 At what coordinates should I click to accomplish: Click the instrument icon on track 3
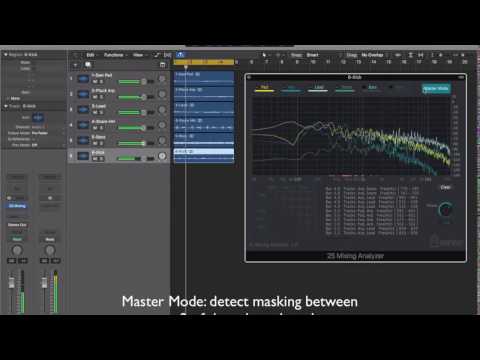(x=83, y=110)
